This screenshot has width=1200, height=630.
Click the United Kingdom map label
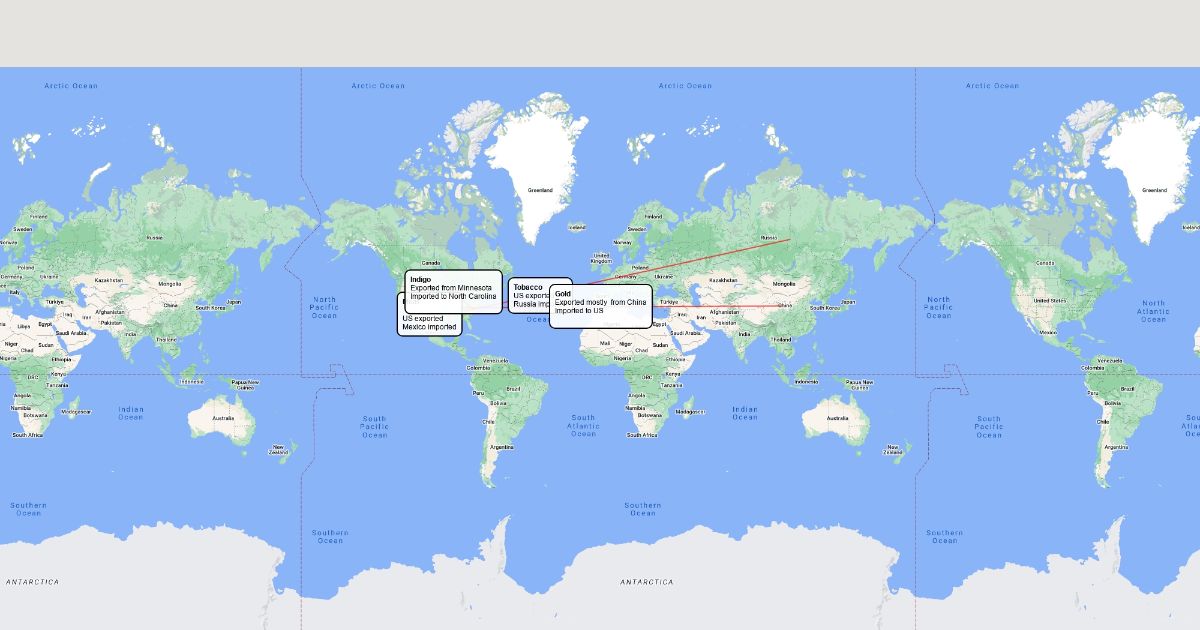click(x=602, y=259)
